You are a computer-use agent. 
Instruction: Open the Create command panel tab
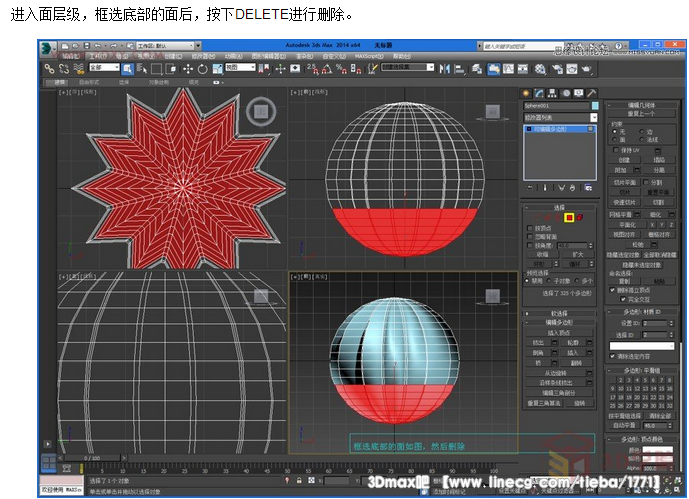pyautogui.click(x=526, y=93)
